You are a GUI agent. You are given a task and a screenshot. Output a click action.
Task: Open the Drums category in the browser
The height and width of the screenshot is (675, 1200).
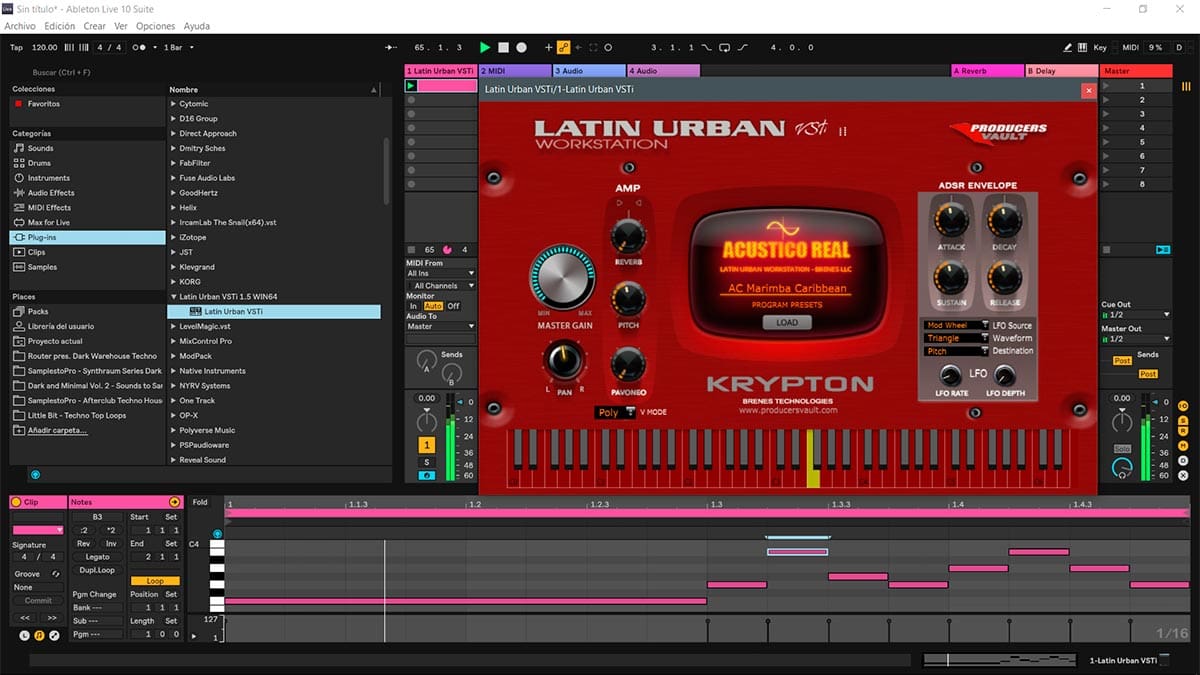[x=39, y=163]
